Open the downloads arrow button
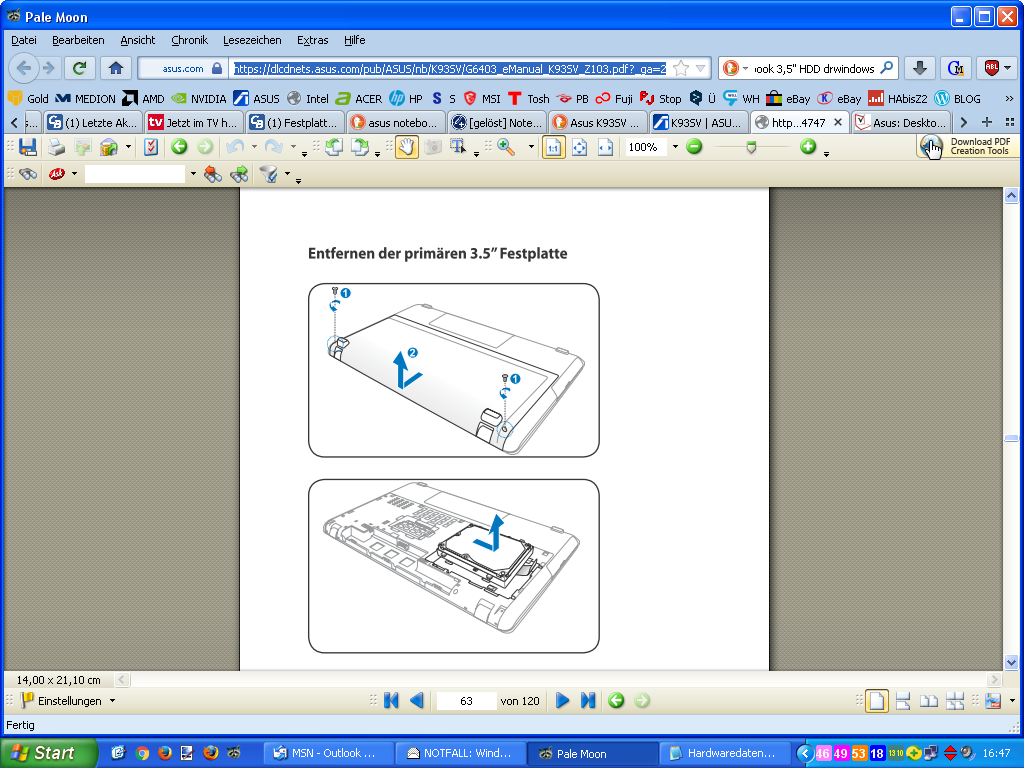 coord(920,68)
